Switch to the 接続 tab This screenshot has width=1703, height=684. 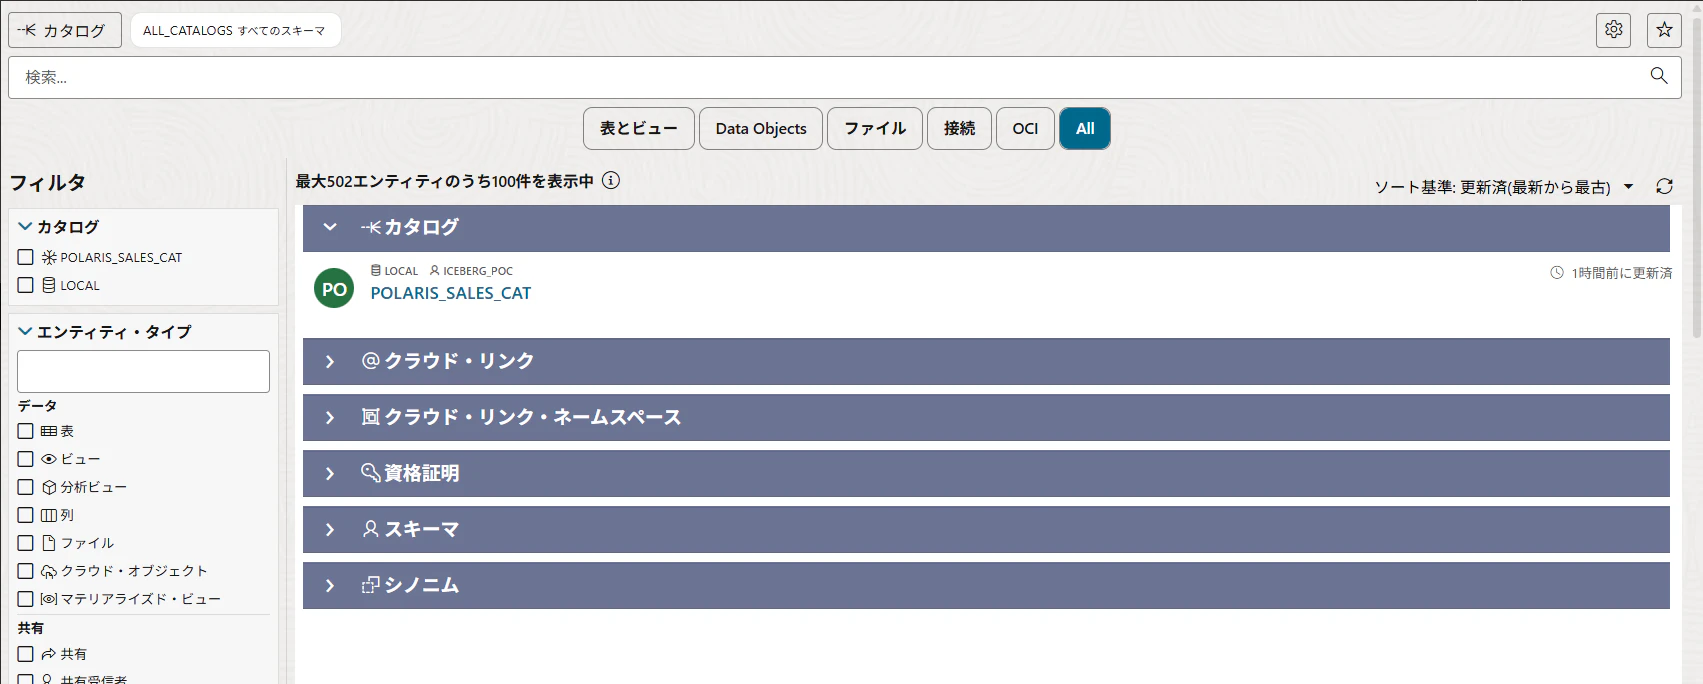[x=959, y=128]
